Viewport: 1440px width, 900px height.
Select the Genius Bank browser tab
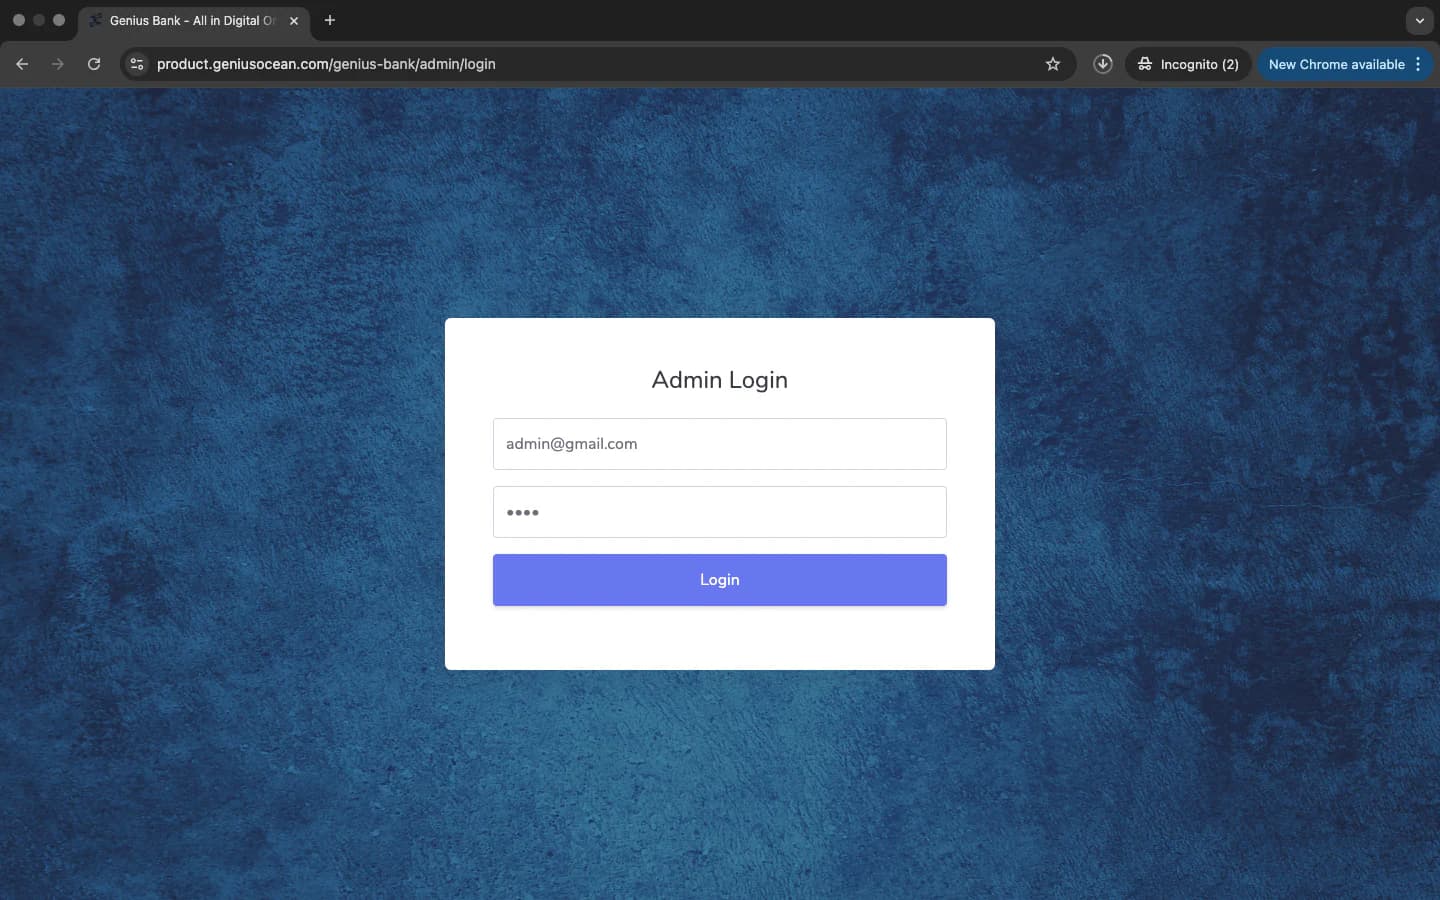(194, 21)
